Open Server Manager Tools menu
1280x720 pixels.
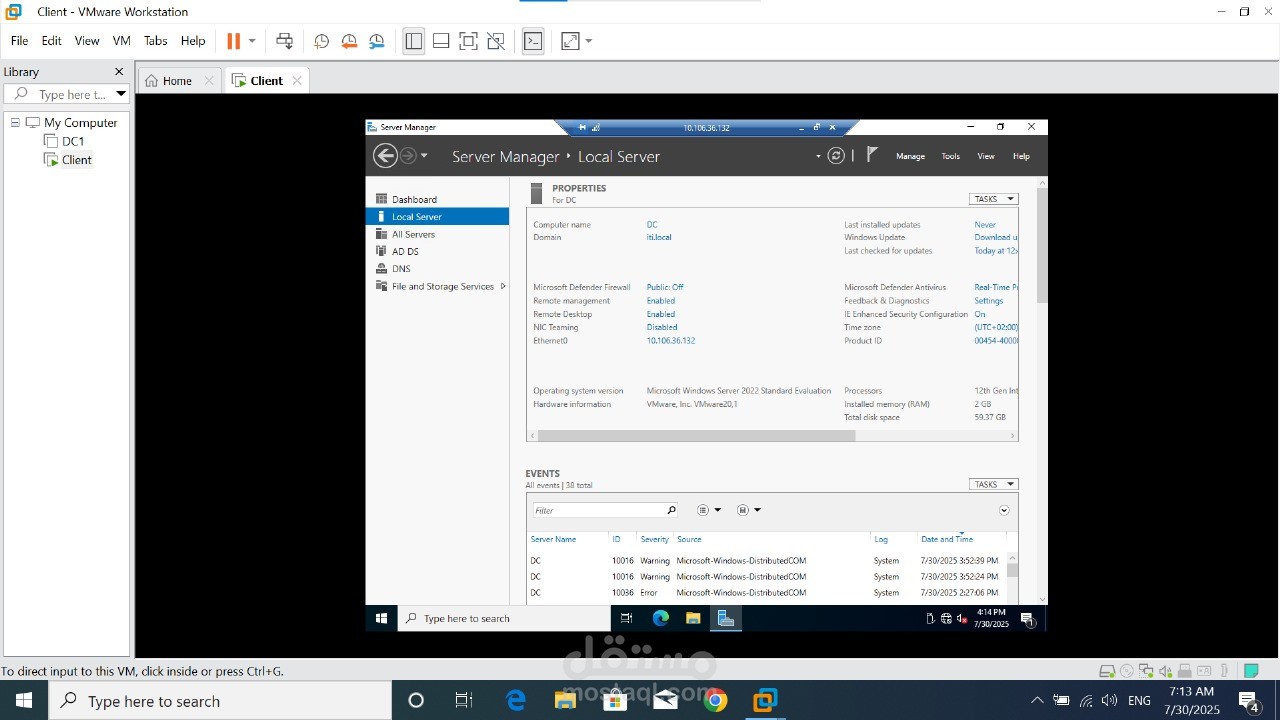[950, 156]
